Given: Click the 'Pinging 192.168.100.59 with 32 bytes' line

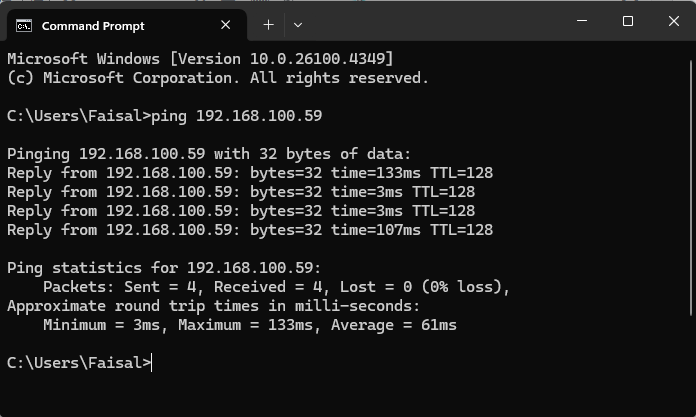Looking at the screenshot, I should (x=209, y=154).
